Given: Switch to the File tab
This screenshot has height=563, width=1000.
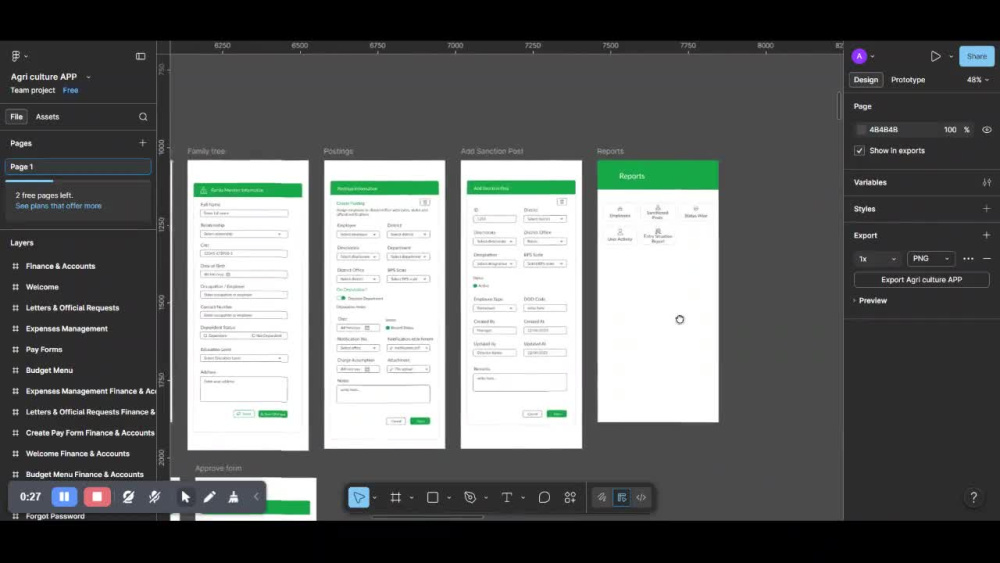Looking at the screenshot, I should click(x=17, y=117).
